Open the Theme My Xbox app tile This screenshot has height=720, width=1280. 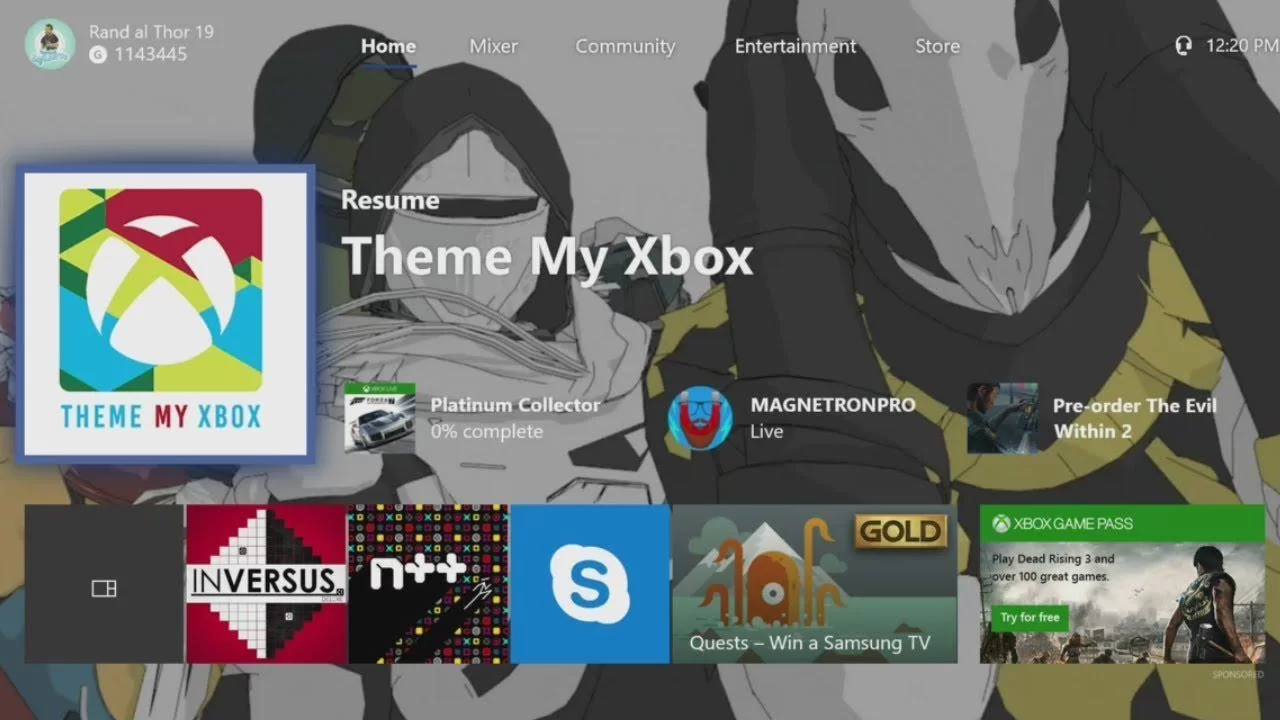[x=165, y=314]
